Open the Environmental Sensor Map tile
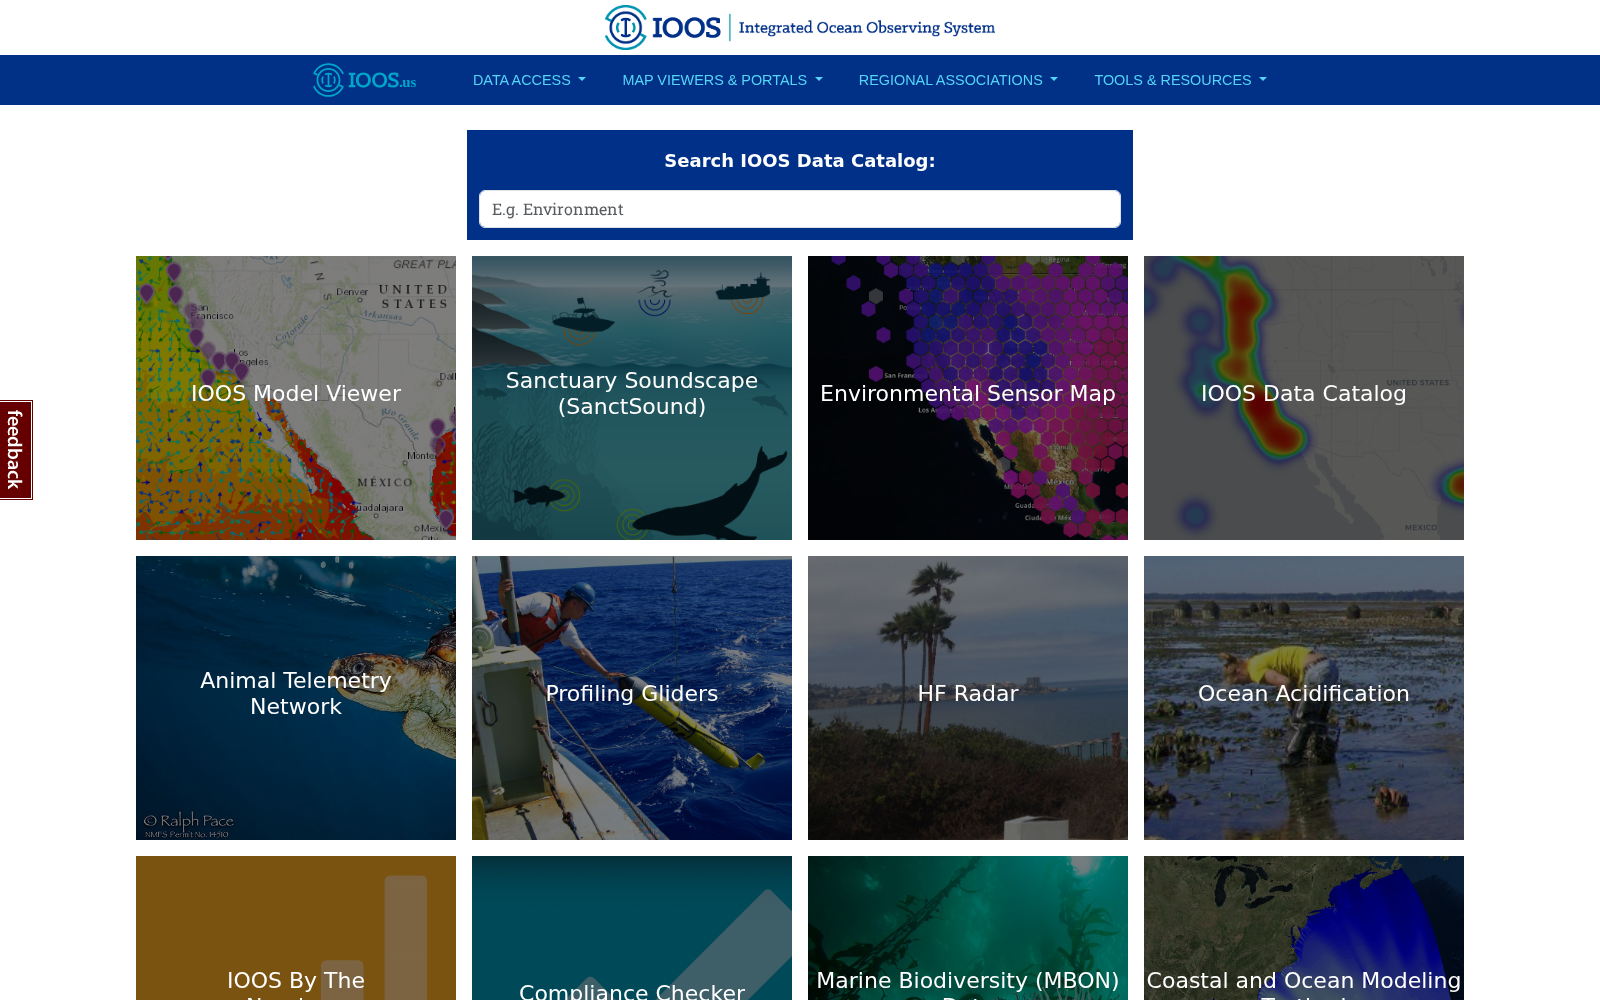Image resolution: width=1600 pixels, height=1000 pixels. coord(968,398)
